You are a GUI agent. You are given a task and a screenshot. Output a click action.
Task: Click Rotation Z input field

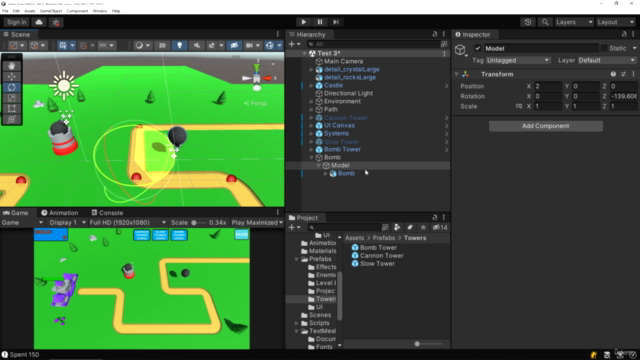[623, 96]
